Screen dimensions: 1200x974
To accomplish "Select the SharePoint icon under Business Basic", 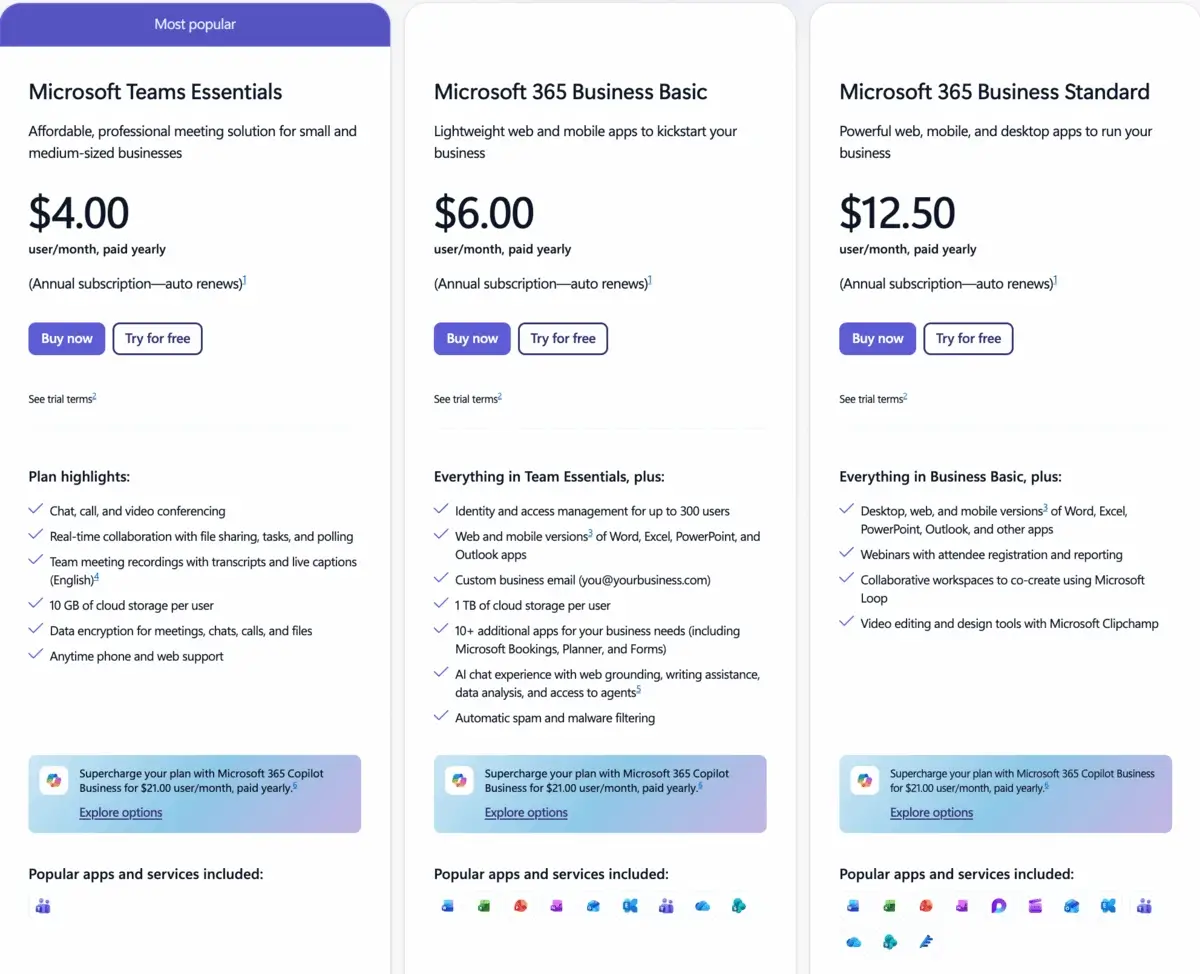I will (739, 905).
